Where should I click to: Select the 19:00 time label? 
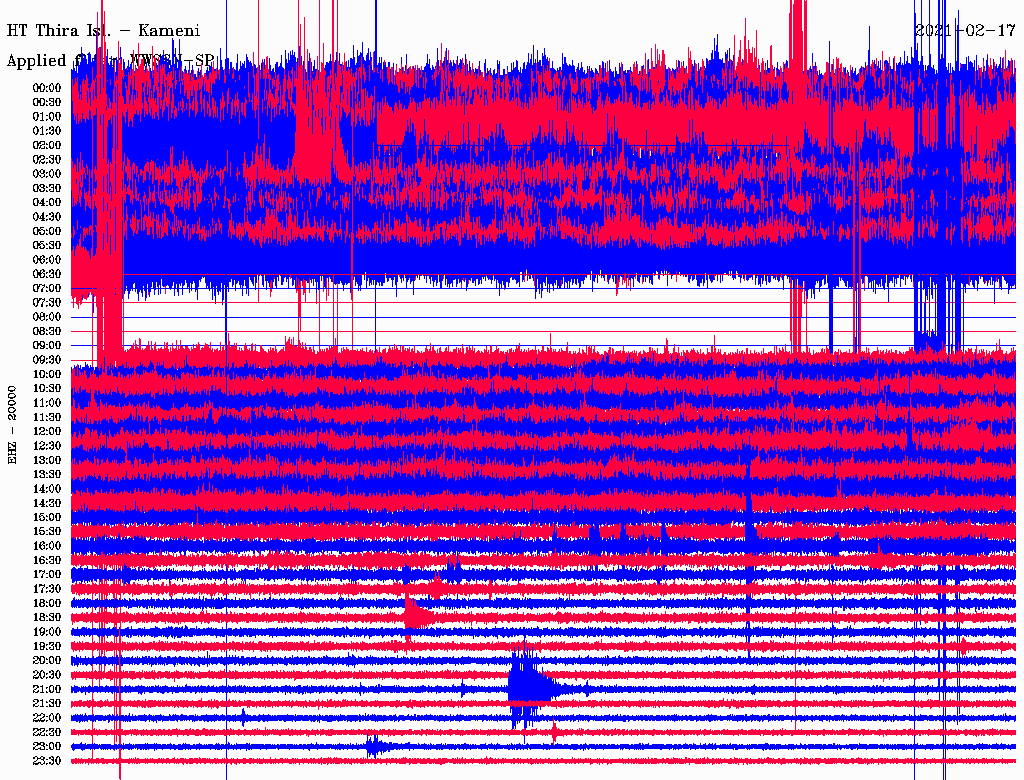point(47,632)
